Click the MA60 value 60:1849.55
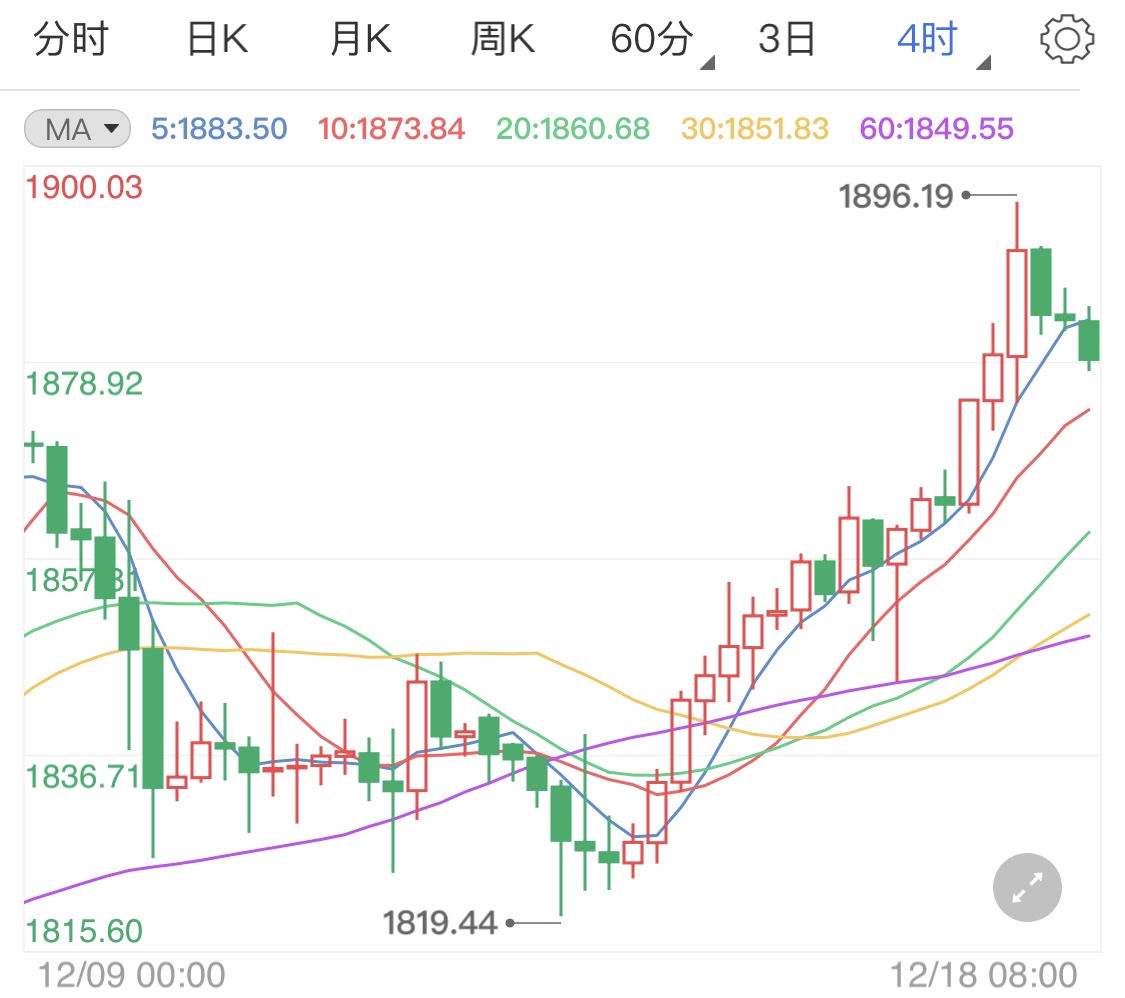Screen dimensions: 1125x998 (x=936, y=129)
